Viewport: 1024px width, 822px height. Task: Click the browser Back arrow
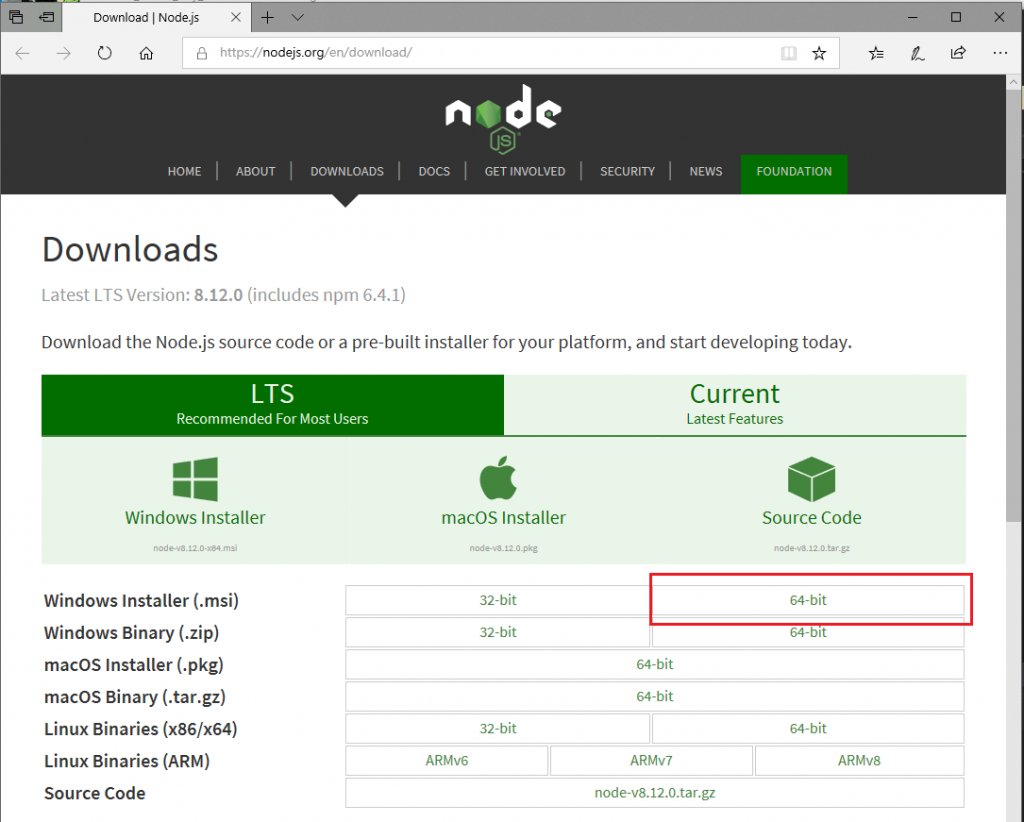(23, 53)
